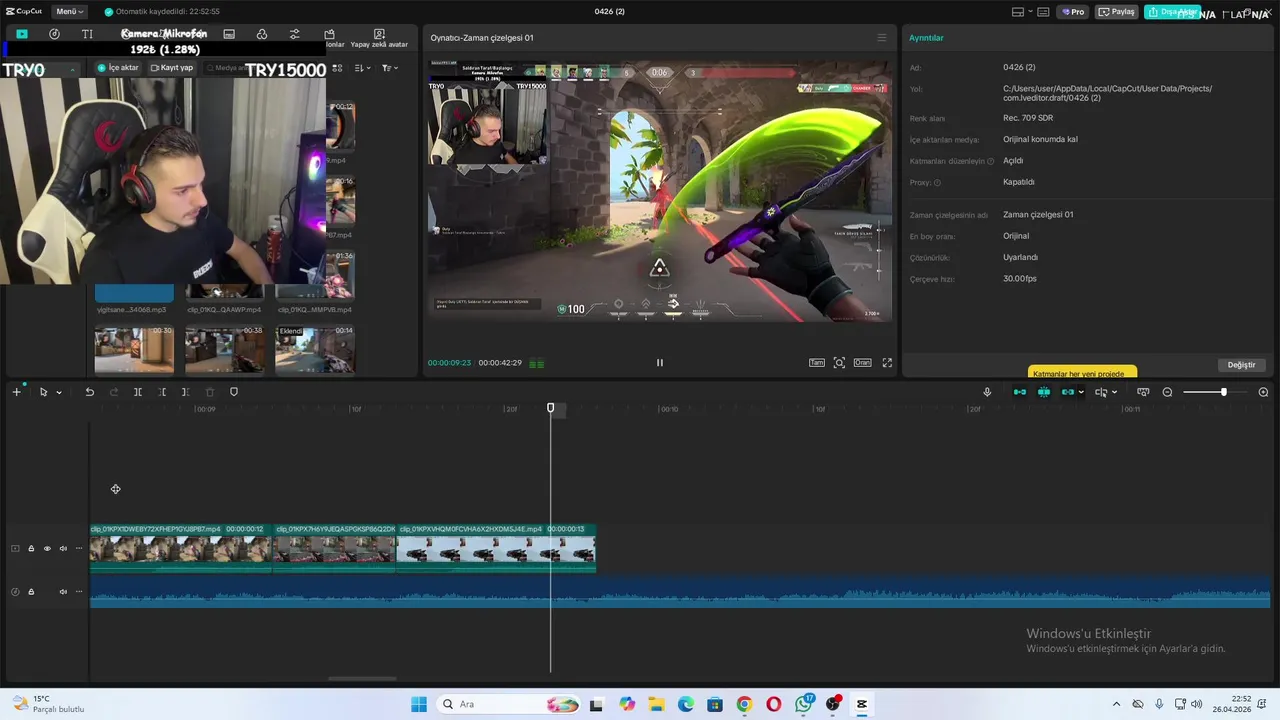Open the Adjustments sliders tab
1280x720 pixels.
(x=294, y=34)
